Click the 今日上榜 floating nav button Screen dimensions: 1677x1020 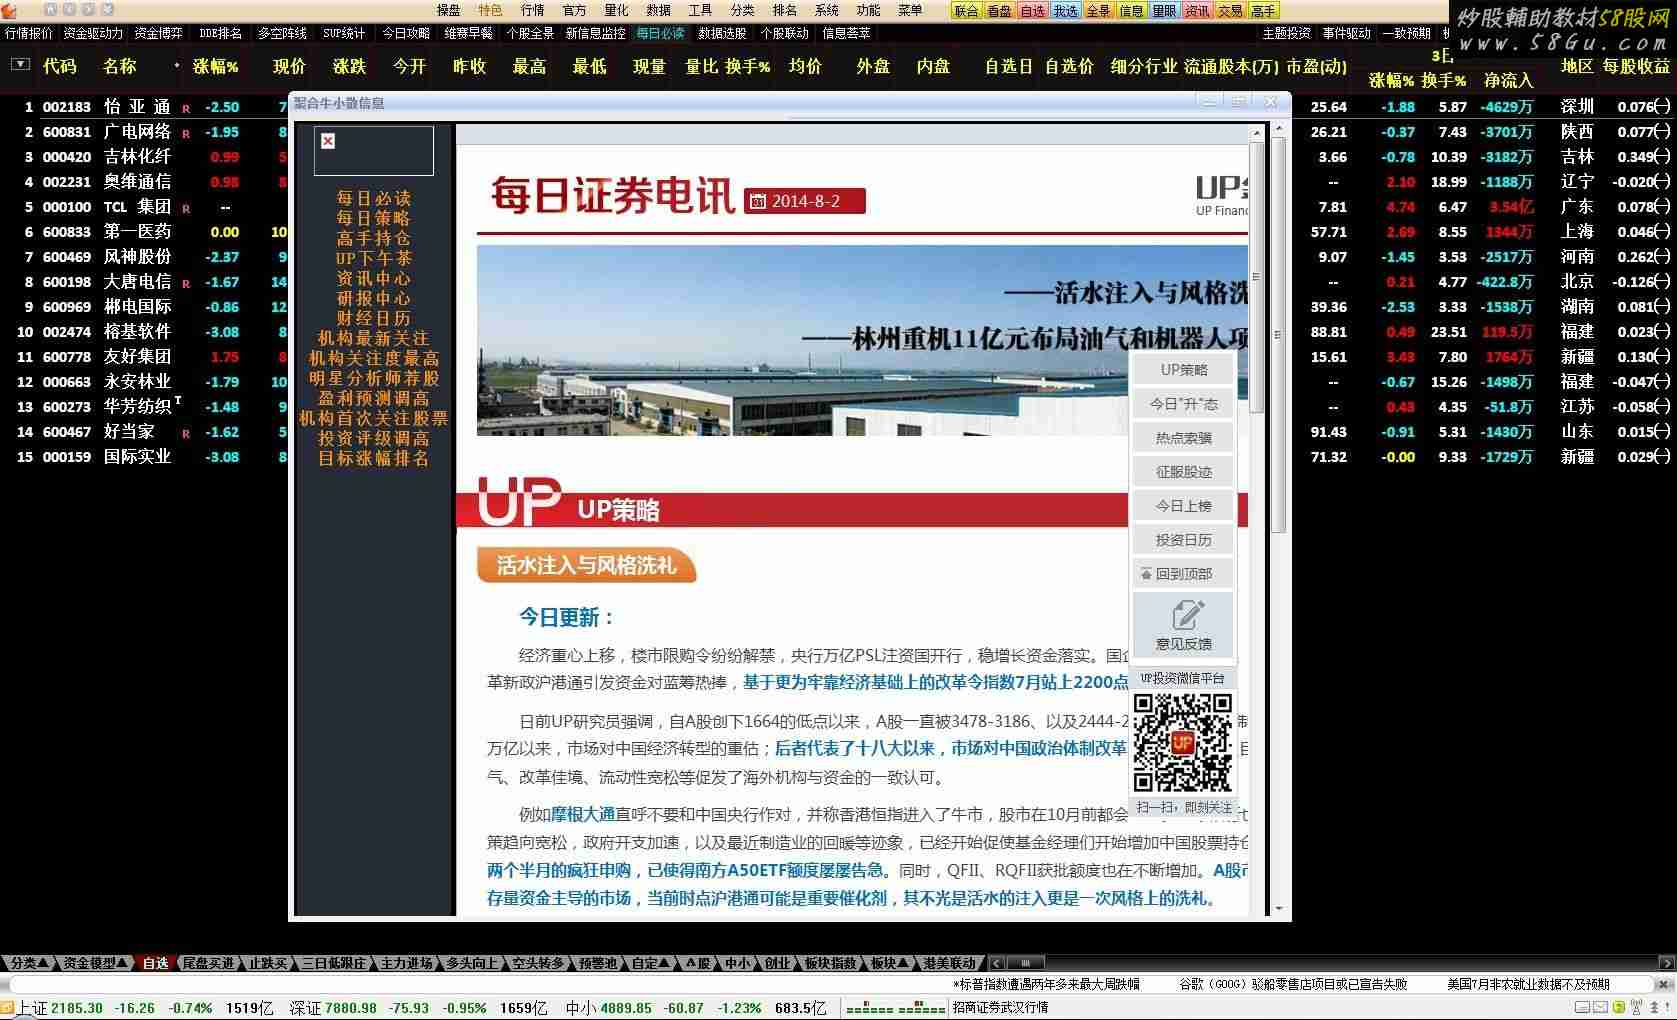pos(1183,506)
